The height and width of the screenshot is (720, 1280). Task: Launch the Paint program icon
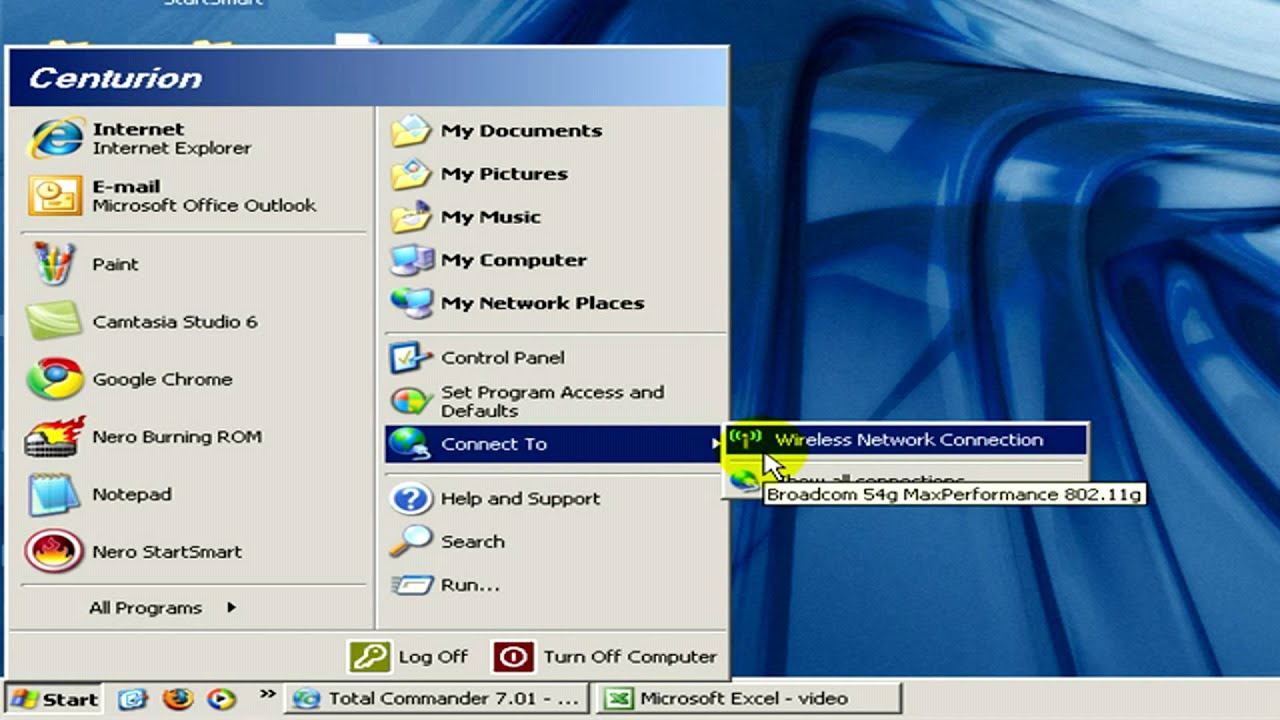(54, 264)
